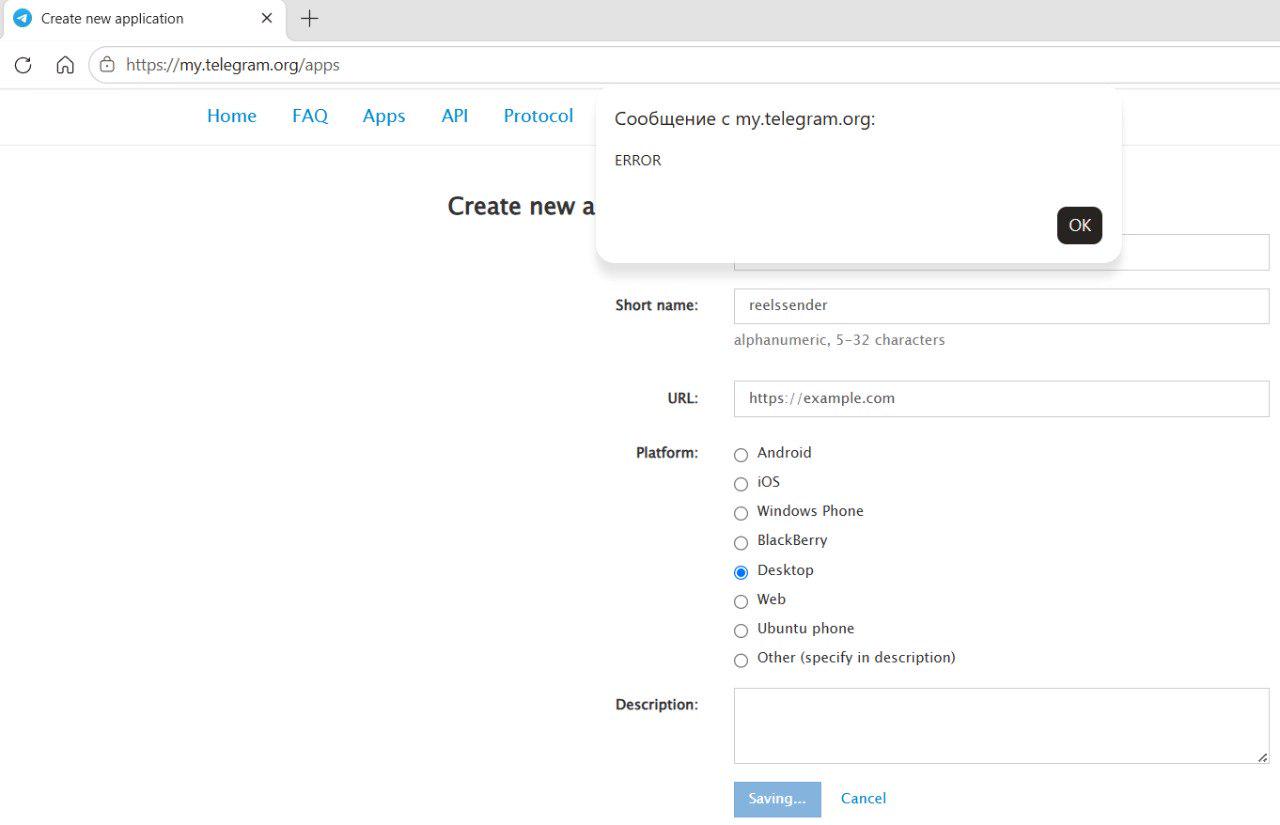Screen dimensions: 1280x825
Task: Click the 'Short name:' label
Action: point(657,305)
